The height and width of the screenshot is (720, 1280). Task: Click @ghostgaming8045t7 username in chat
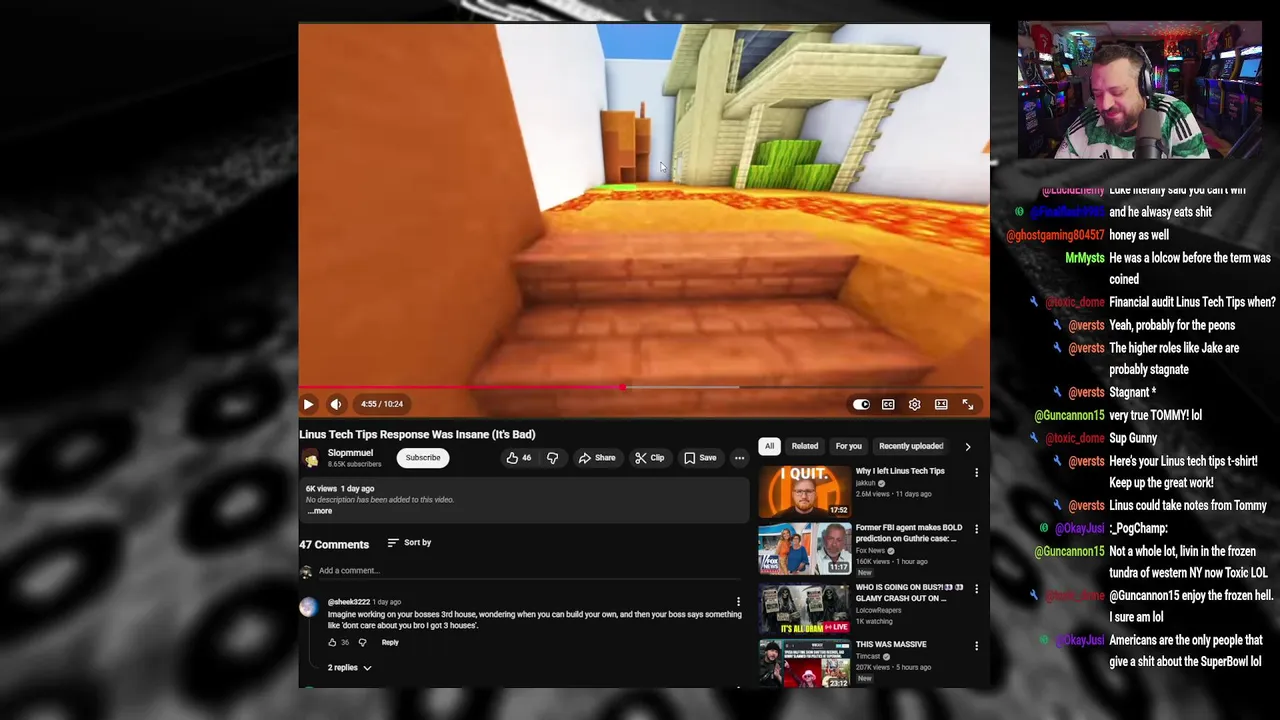pyautogui.click(x=1055, y=235)
